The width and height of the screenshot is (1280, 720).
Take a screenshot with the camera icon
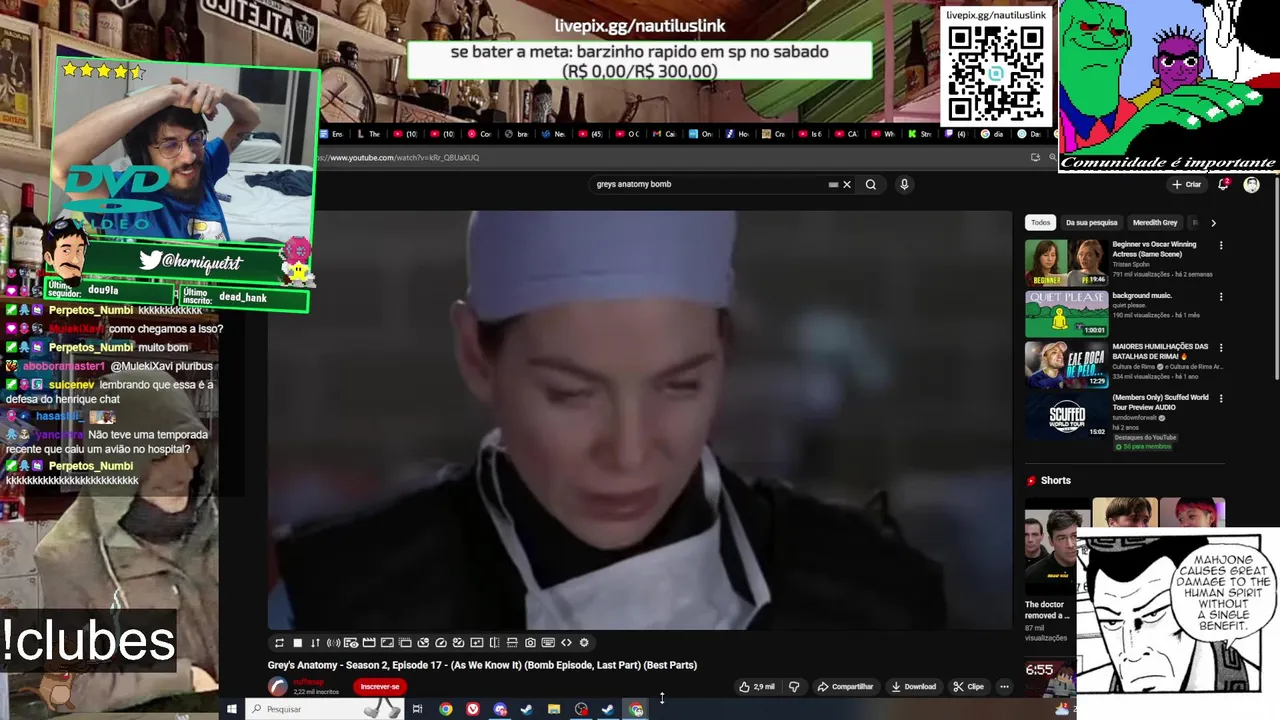(530, 643)
